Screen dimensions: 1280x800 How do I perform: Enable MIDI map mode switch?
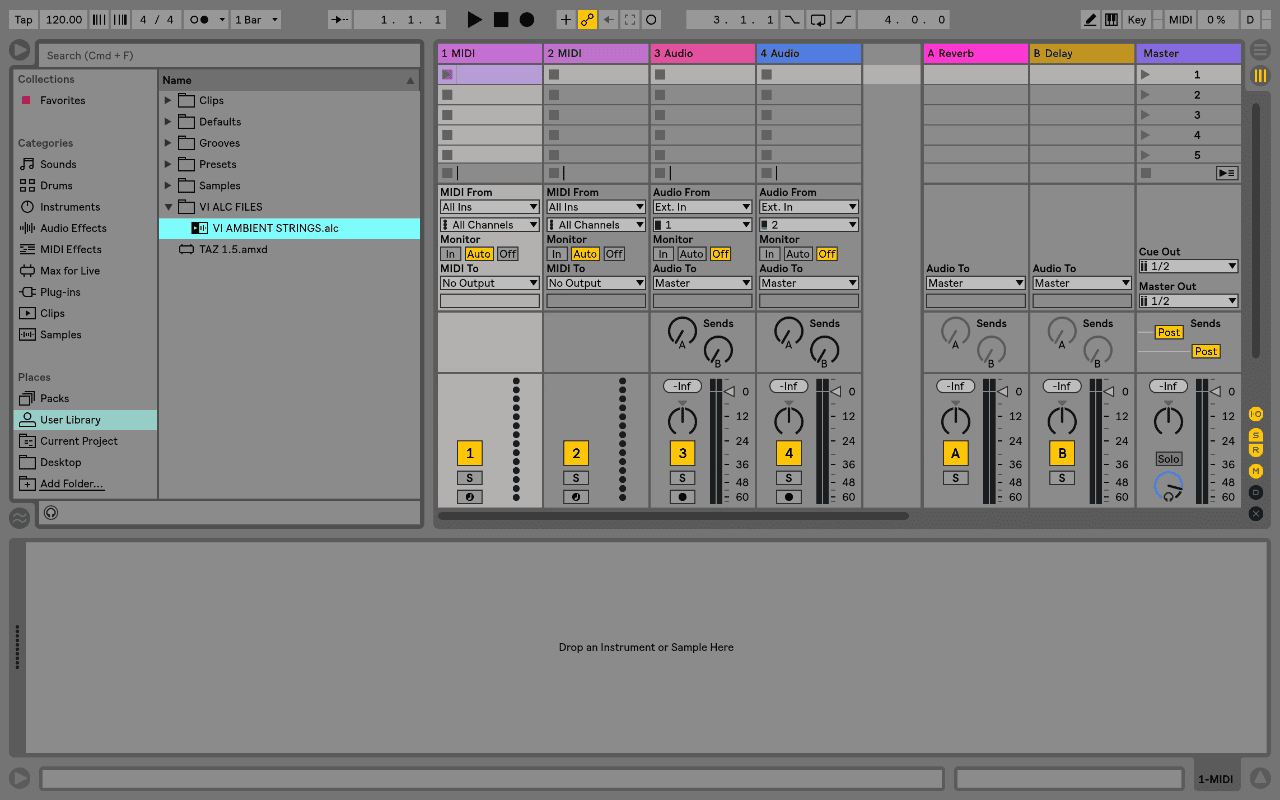1180,20
